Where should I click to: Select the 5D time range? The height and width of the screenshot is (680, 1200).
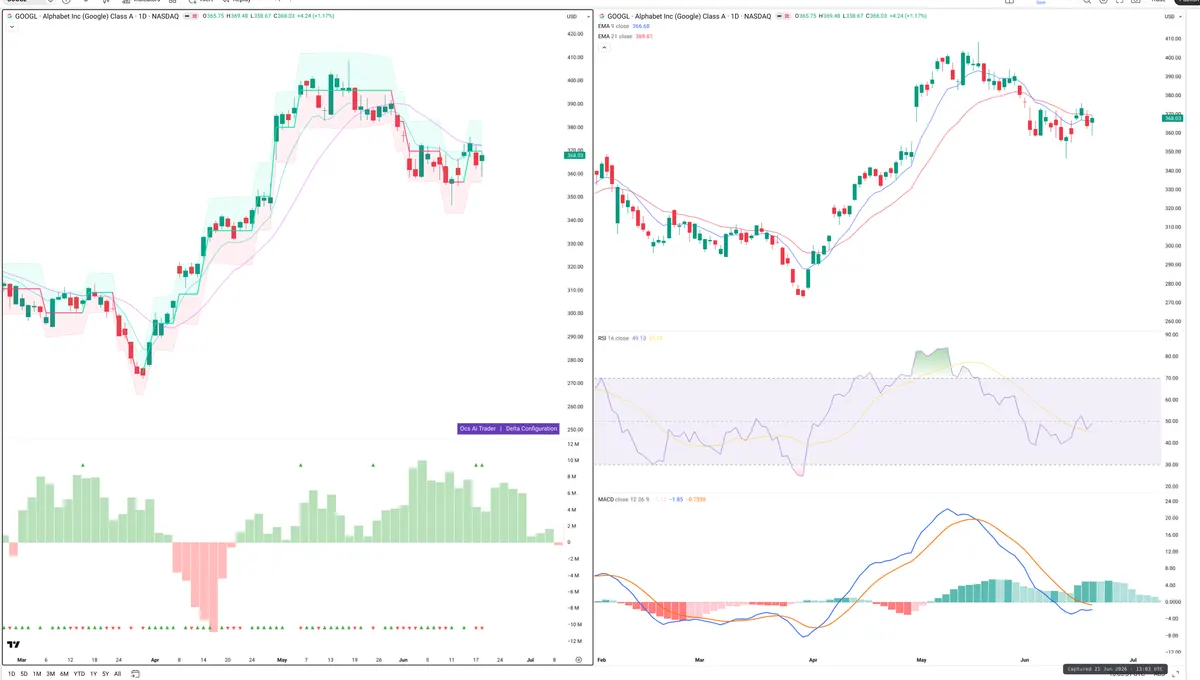point(24,674)
